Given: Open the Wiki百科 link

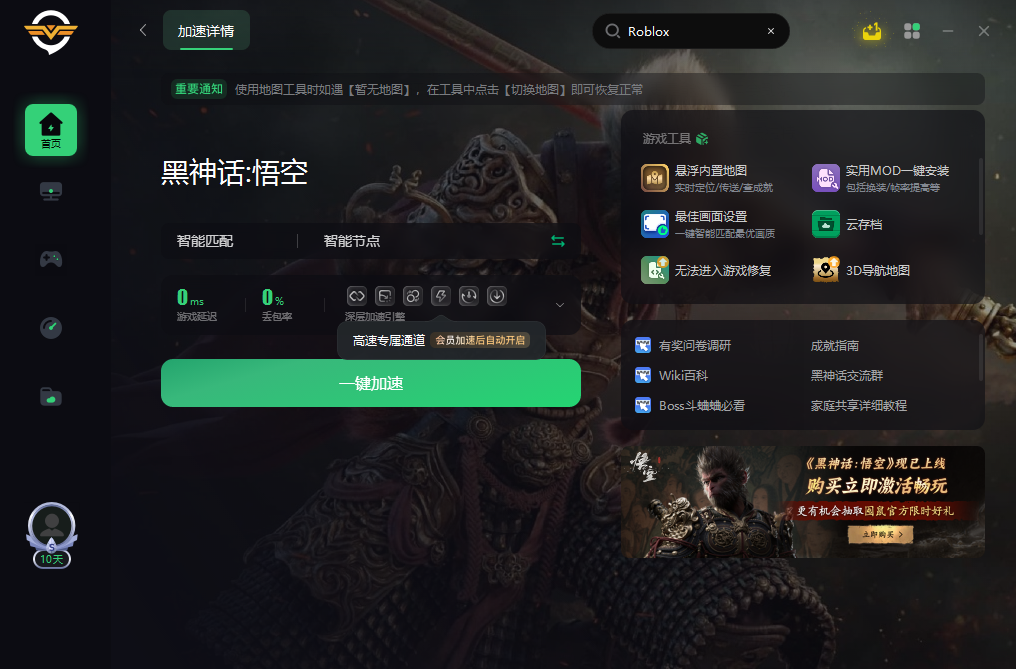Looking at the screenshot, I should 672,375.
